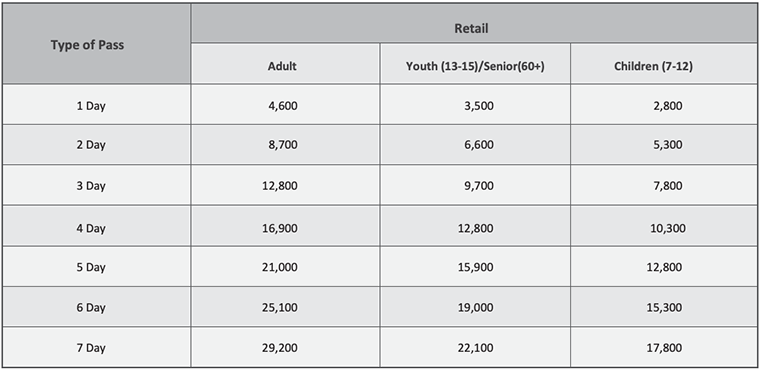This screenshot has width=760, height=369.
Task: Select the 7 Day row label
Action: 96,347
